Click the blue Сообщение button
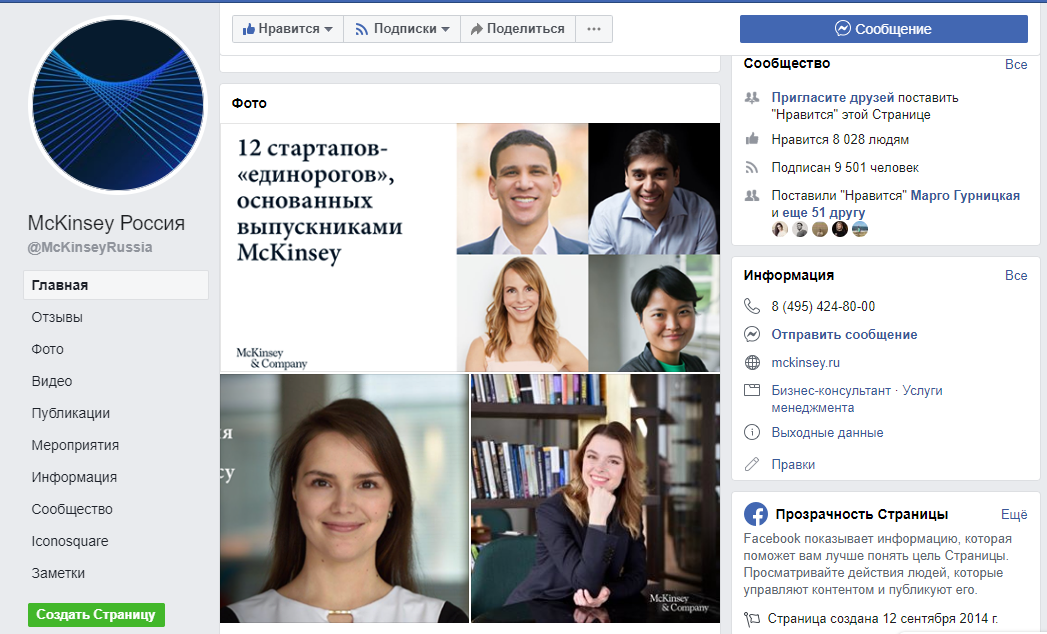 click(x=883, y=29)
